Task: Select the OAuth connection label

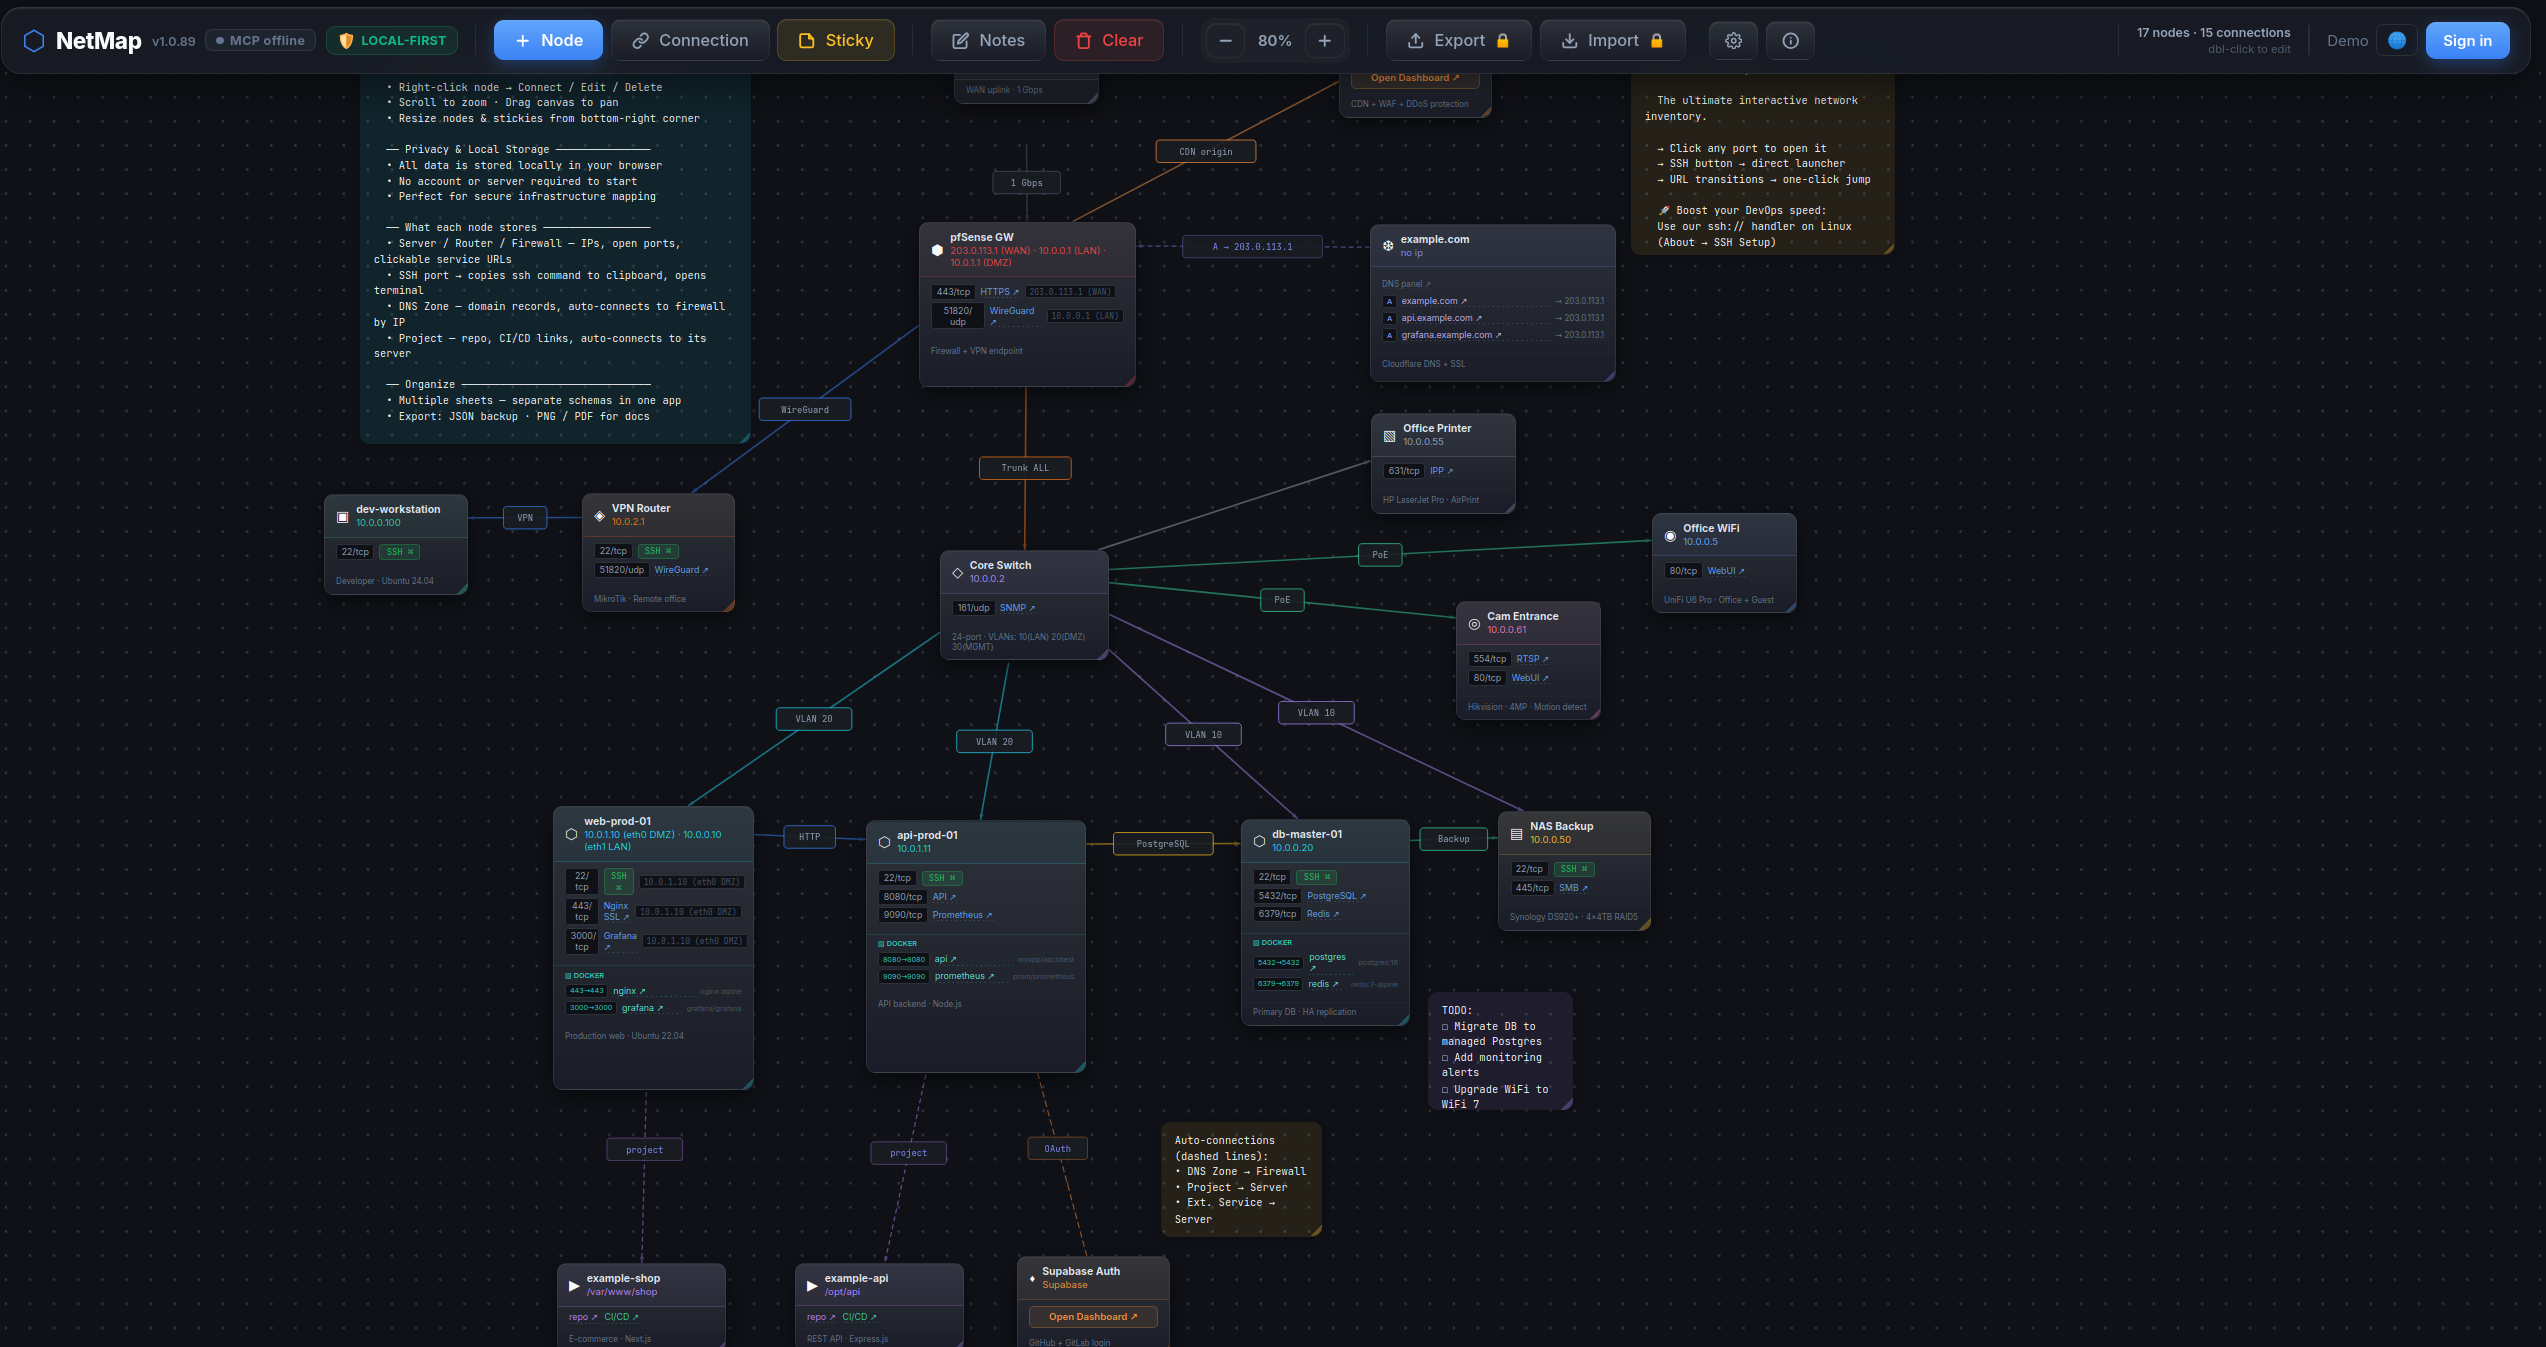Action: [1057, 1149]
